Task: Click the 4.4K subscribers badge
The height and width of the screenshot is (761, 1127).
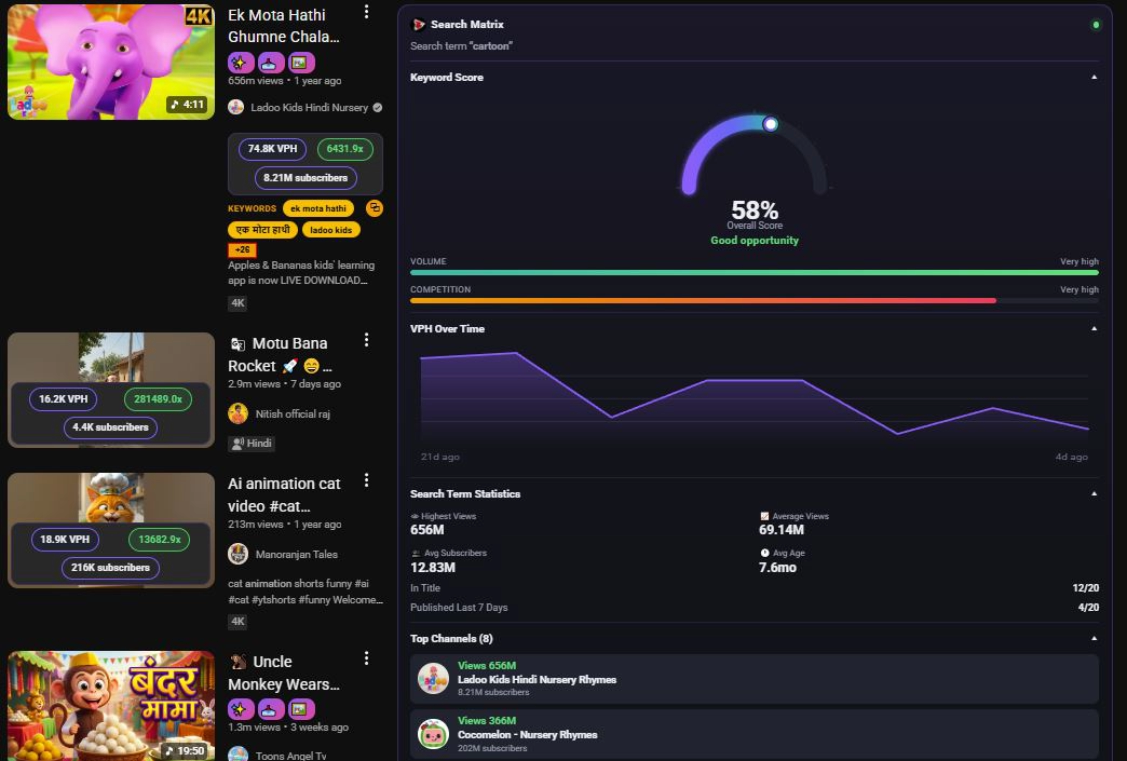Action: point(111,427)
